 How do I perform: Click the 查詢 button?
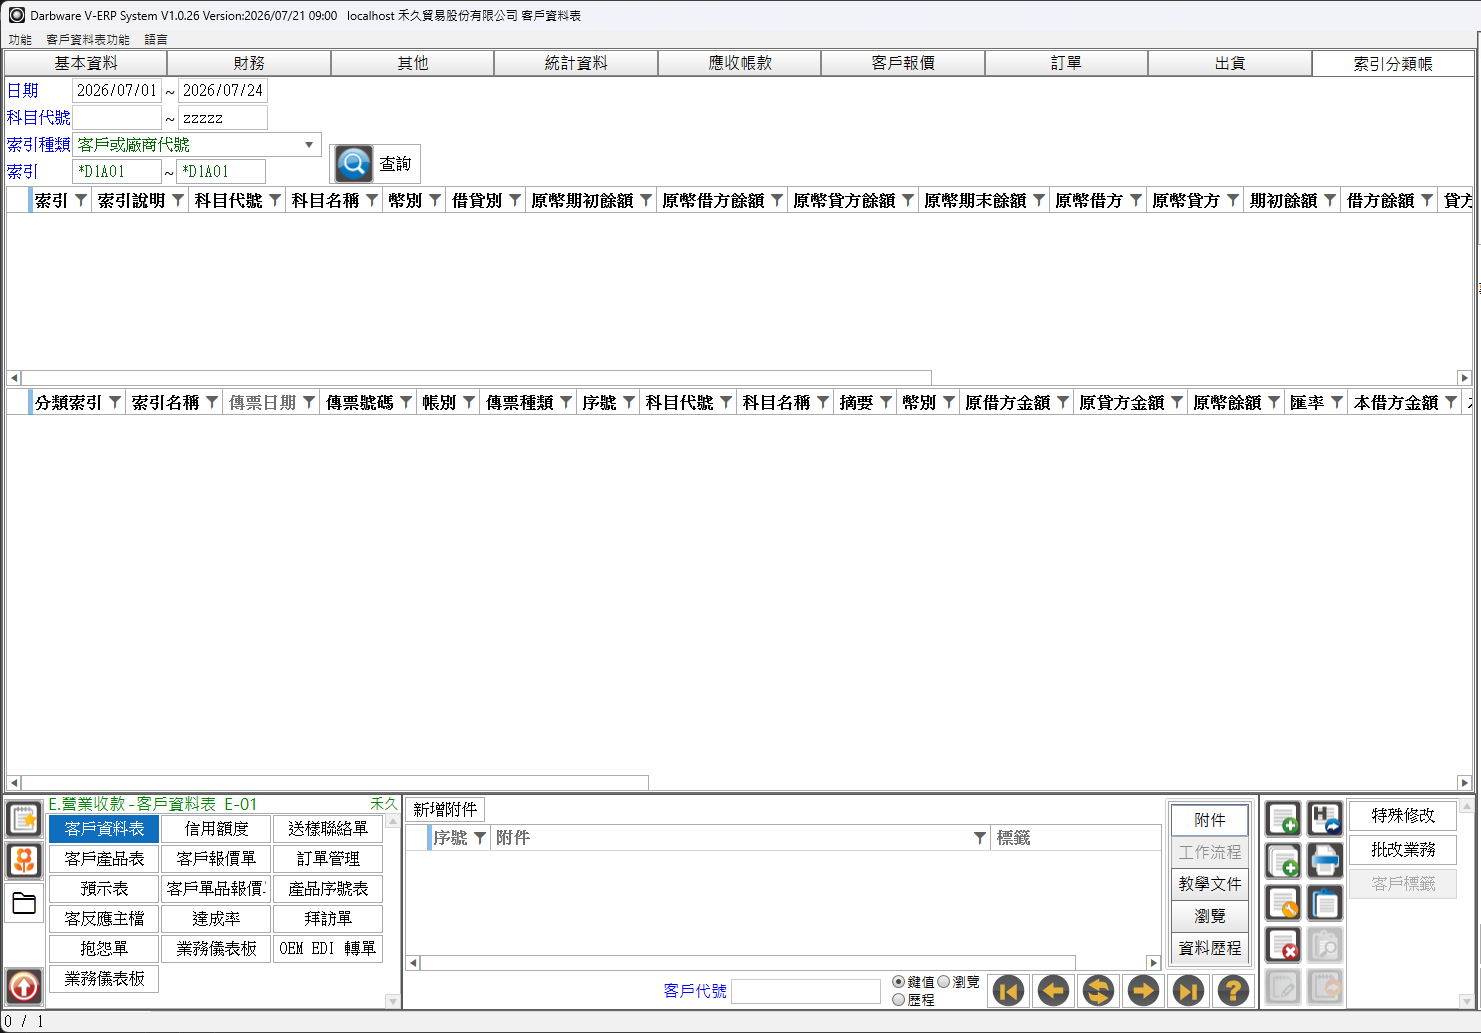375,163
